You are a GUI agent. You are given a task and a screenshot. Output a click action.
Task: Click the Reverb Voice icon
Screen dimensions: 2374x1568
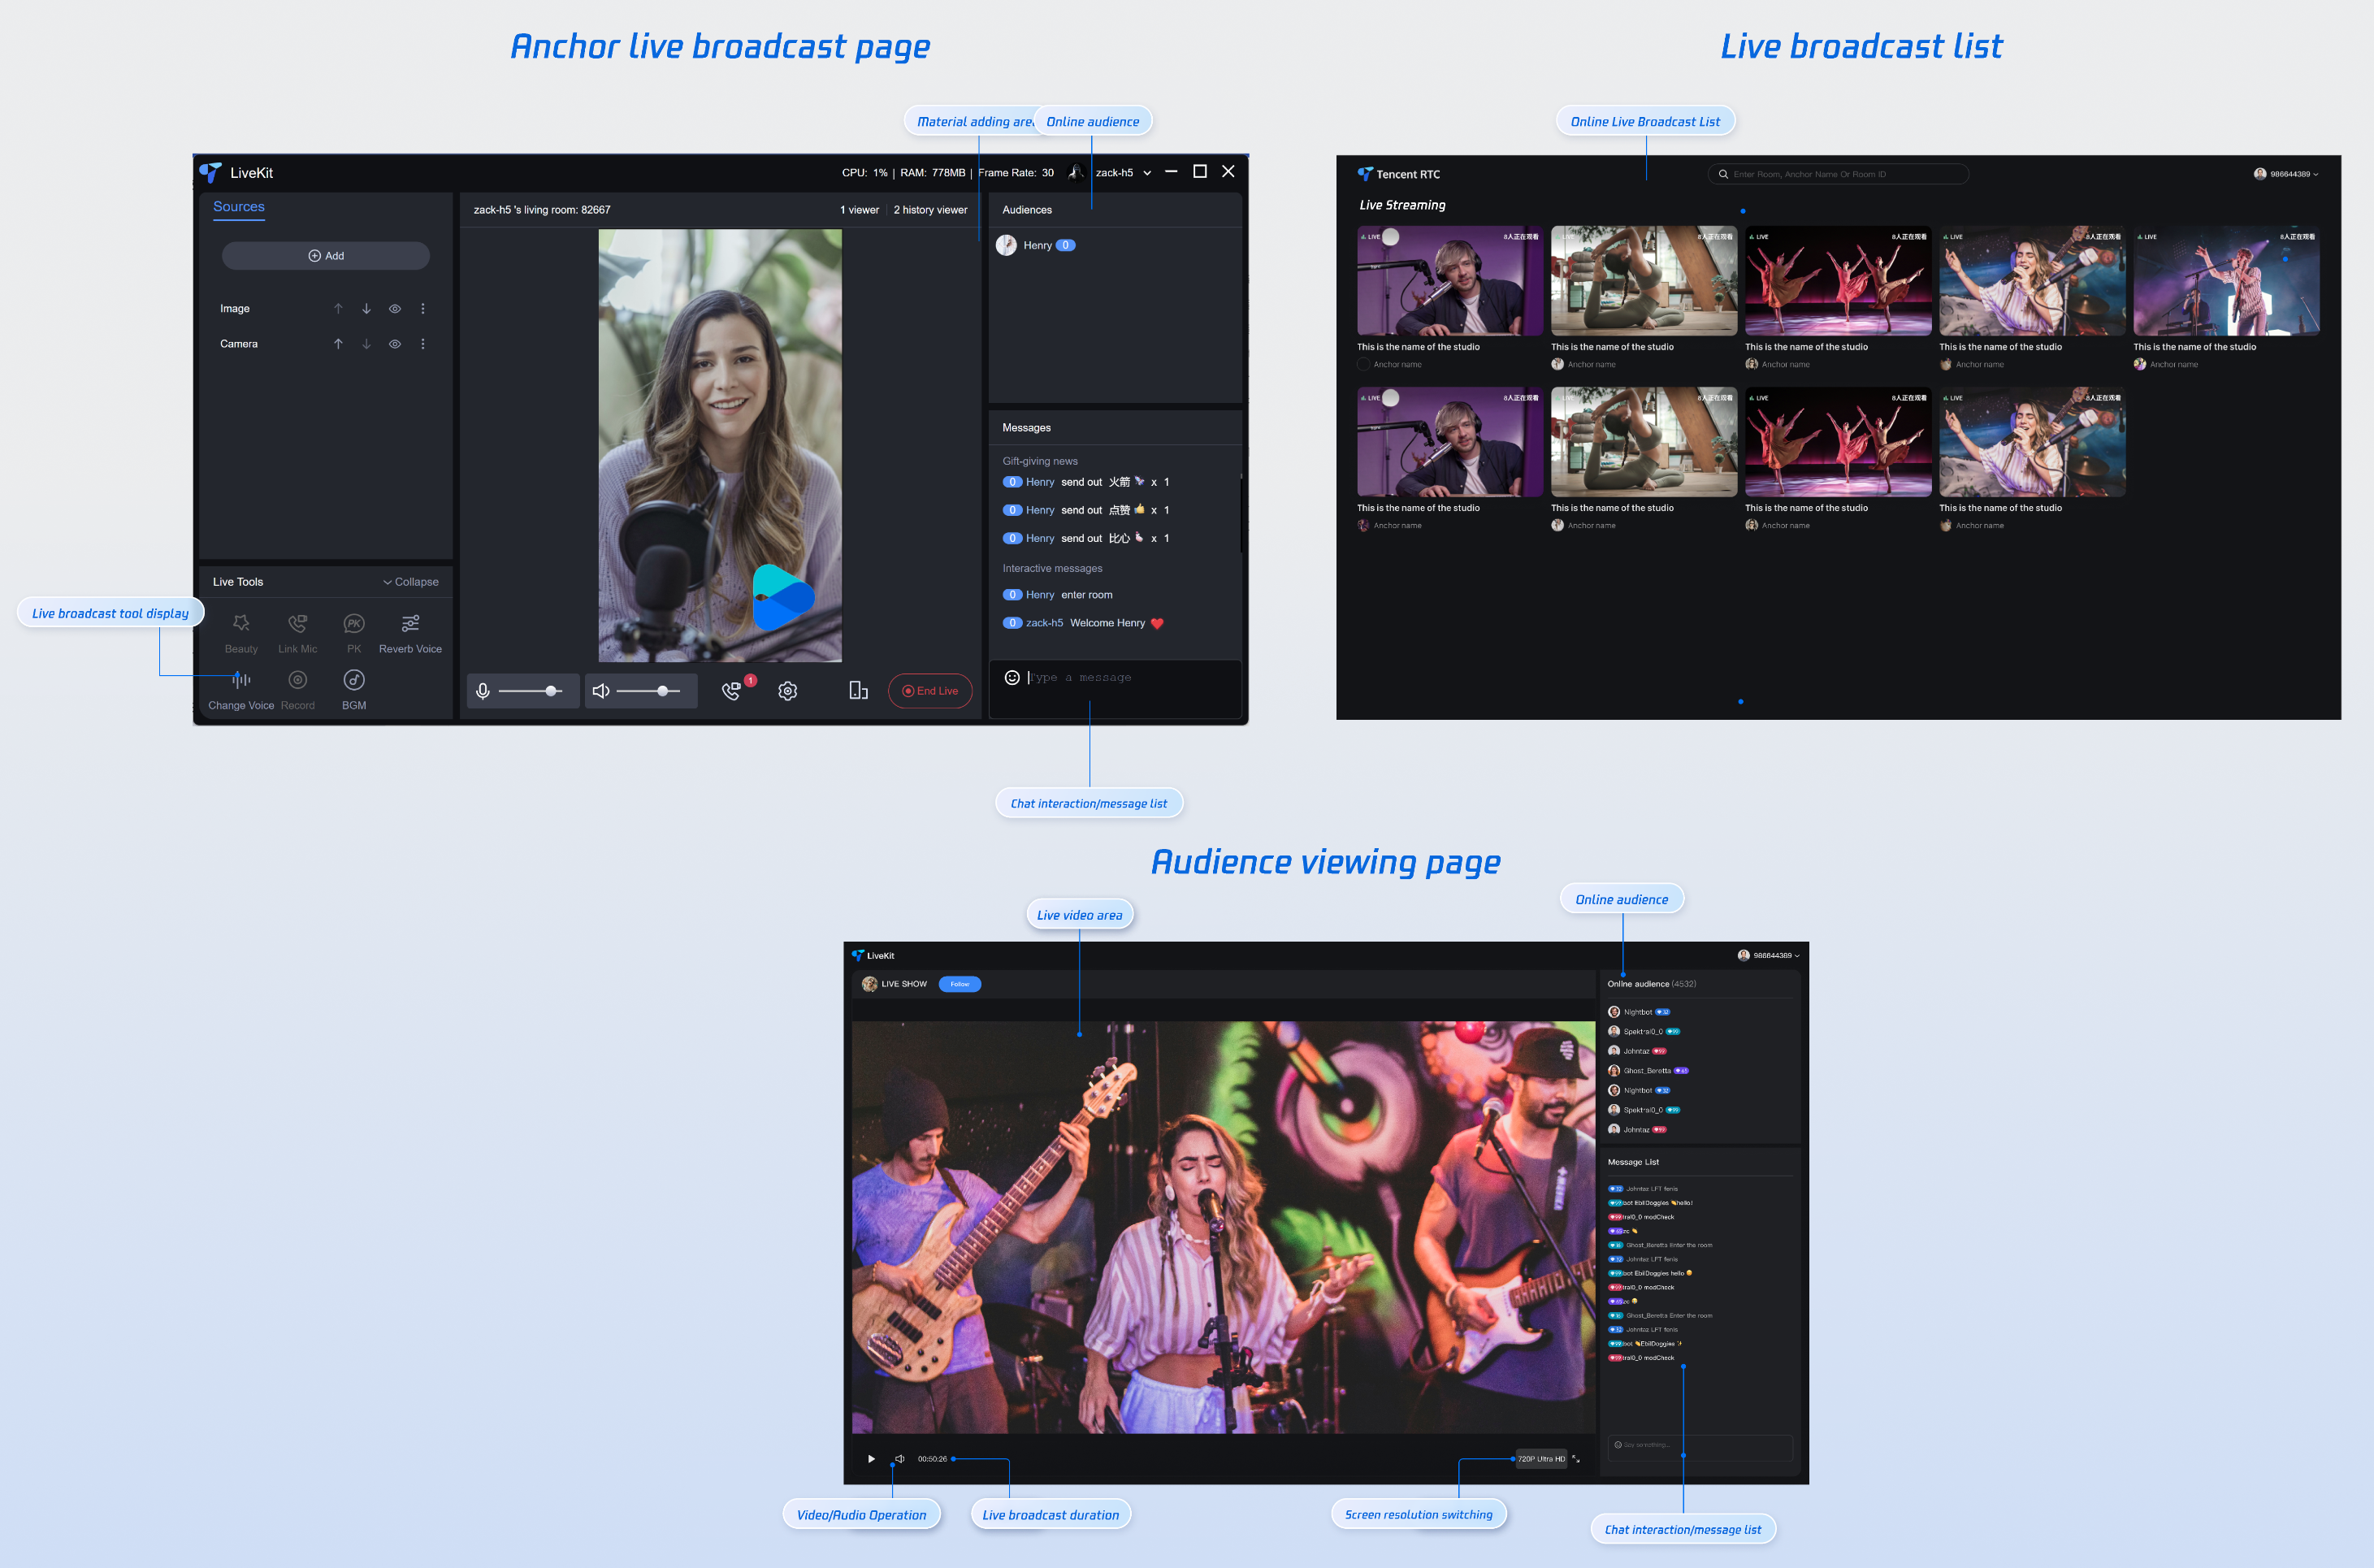410,624
